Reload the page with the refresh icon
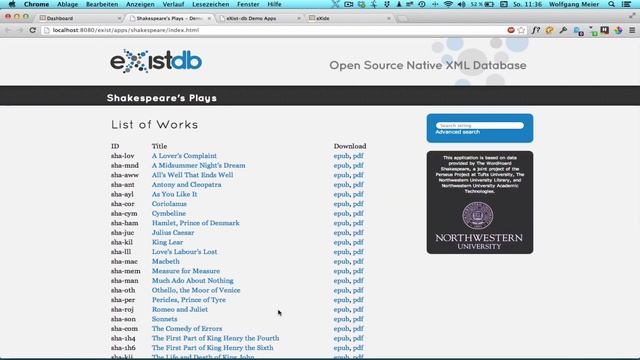The image size is (640, 360). pyautogui.click(x=33, y=30)
